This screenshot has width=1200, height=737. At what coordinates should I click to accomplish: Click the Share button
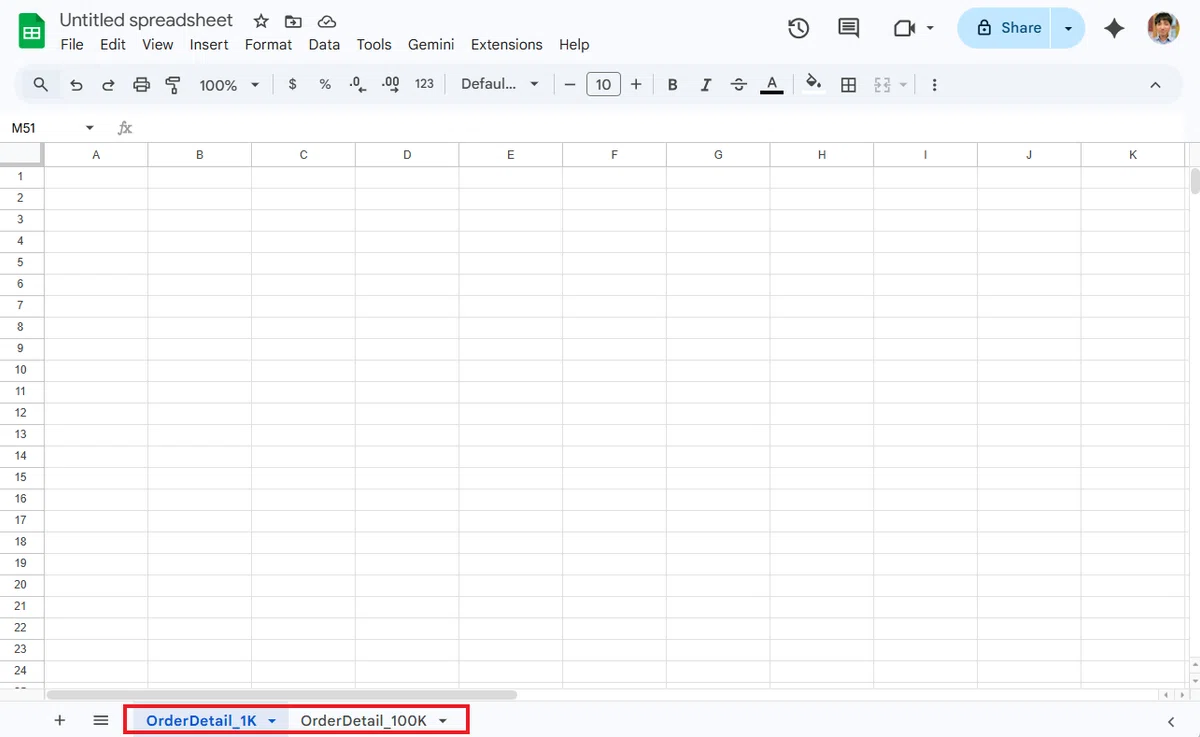tap(1008, 28)
